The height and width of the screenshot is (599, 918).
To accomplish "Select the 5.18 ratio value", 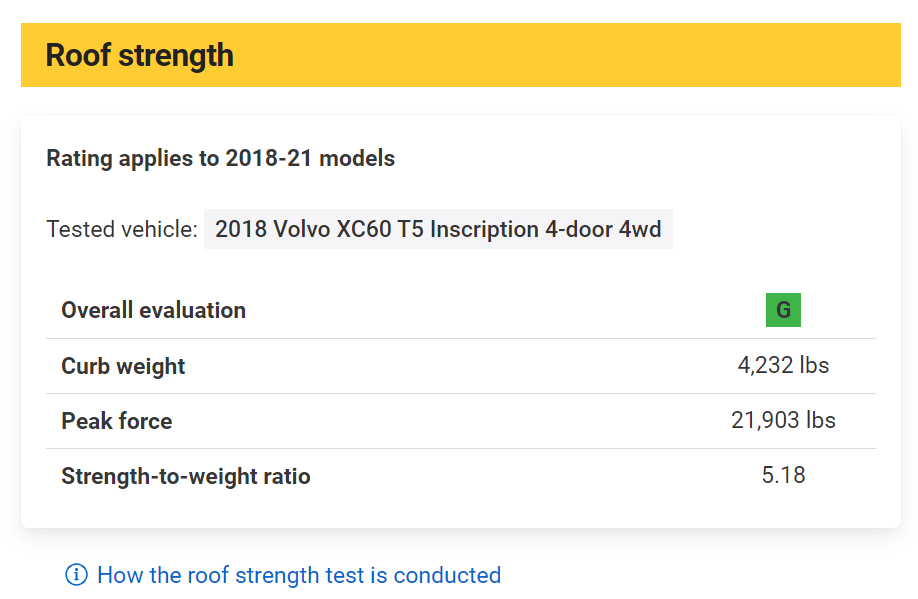I will coord(783,475).
